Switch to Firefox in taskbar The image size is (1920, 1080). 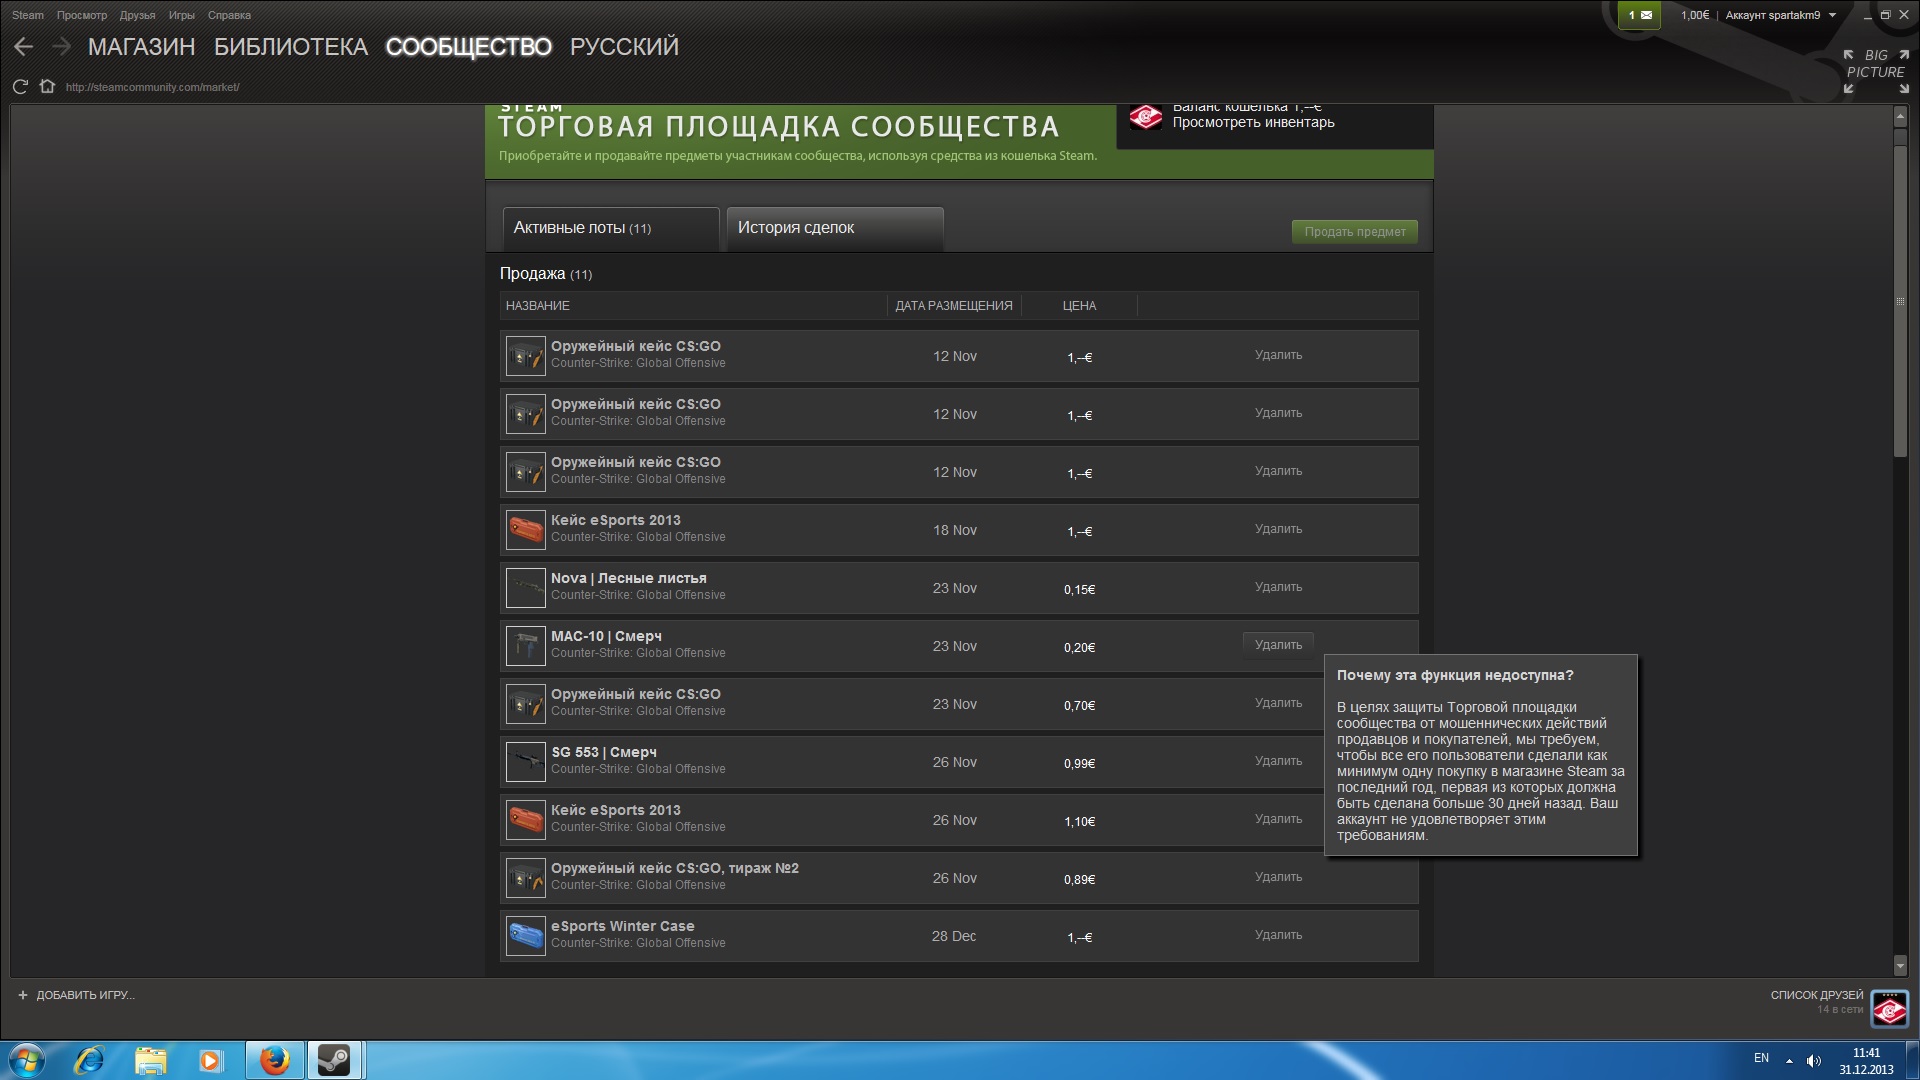tap(274, 1060)
